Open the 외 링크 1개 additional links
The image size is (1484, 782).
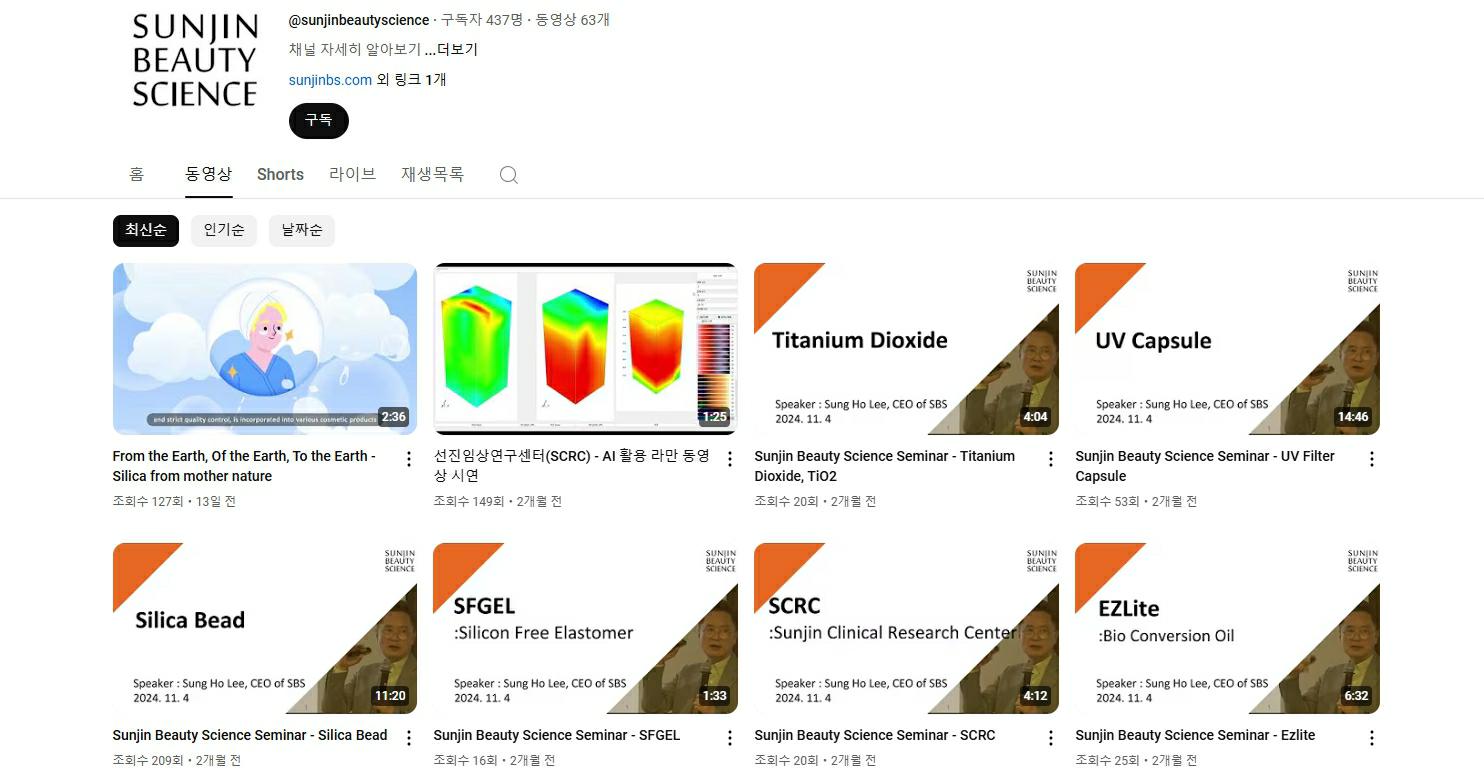[x=411, y=80]
